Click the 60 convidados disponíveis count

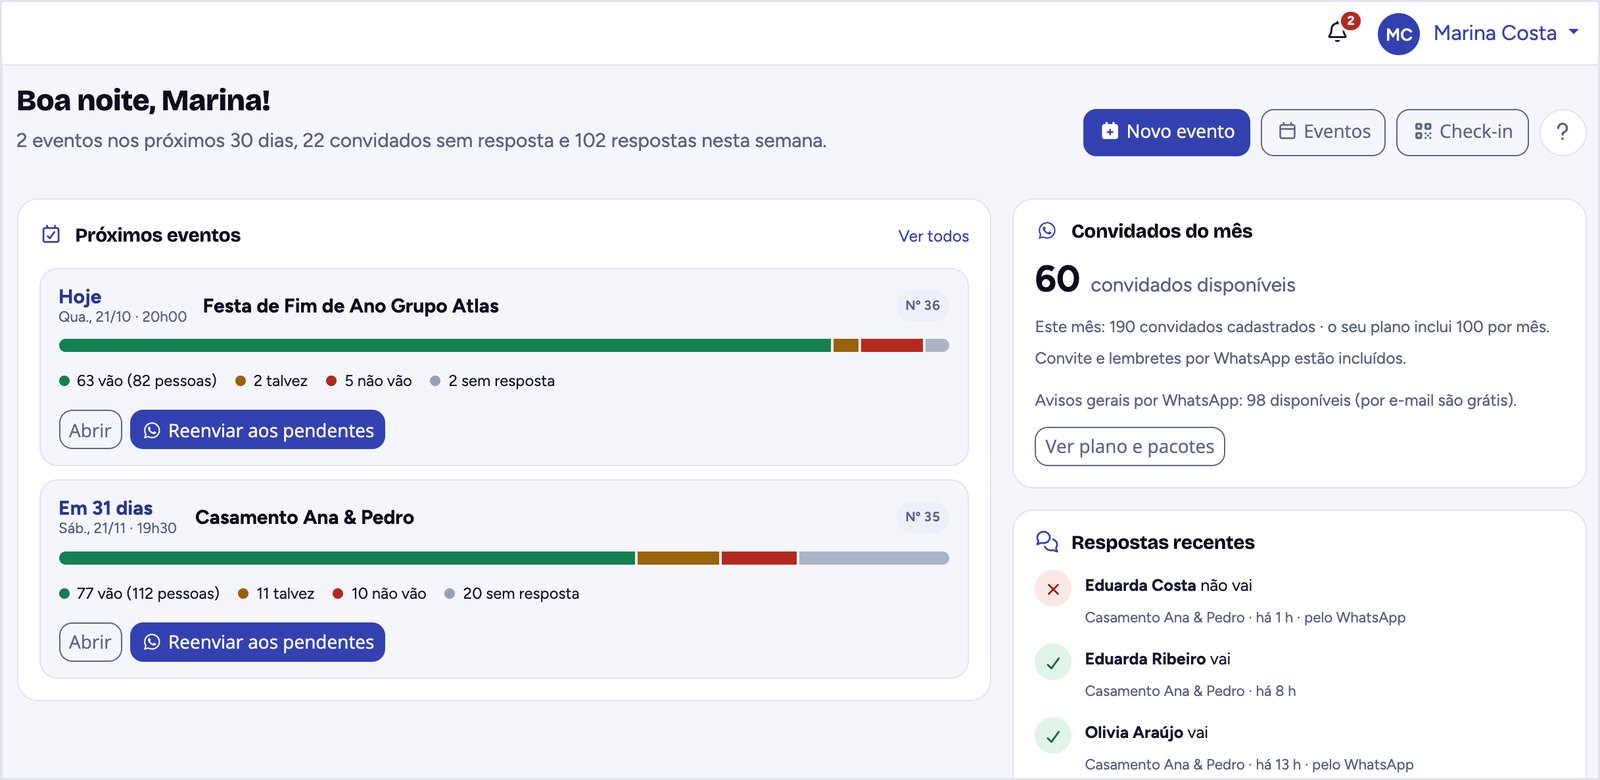click(1165, 280)
